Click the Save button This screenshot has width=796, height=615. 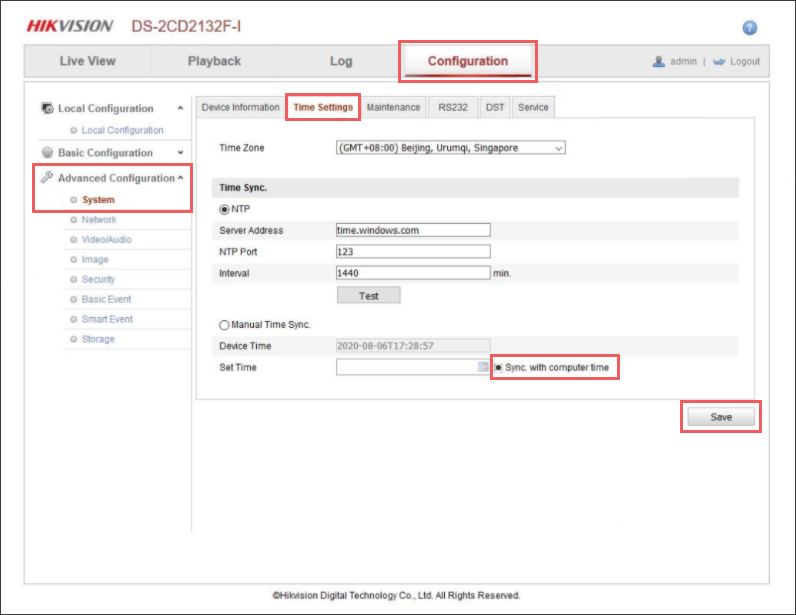pyautogui.click(x=721, y=417)
